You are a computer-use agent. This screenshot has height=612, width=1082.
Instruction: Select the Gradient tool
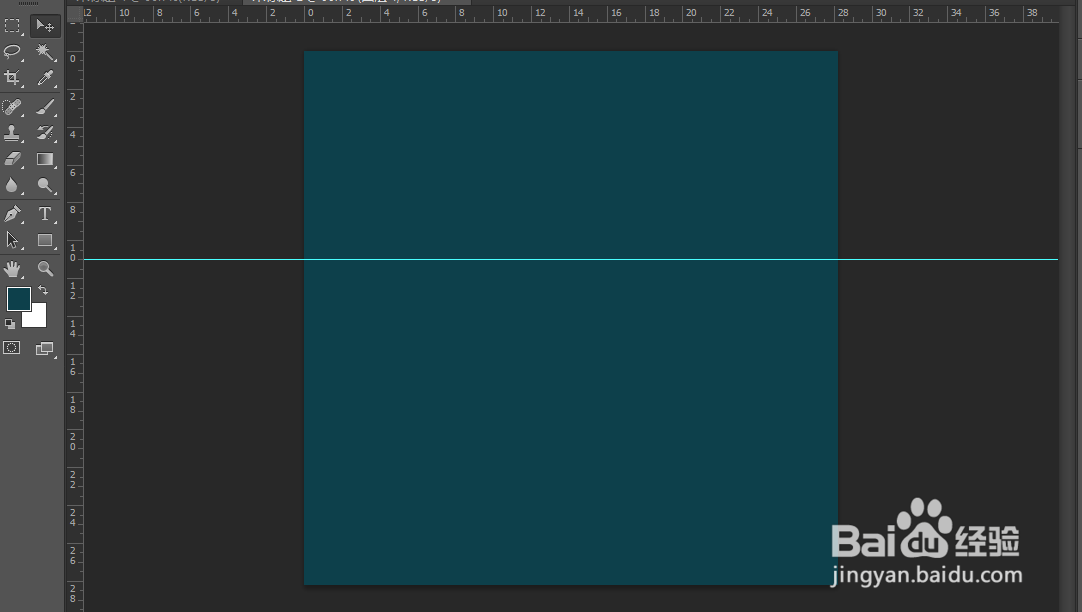tap(45, 159)
